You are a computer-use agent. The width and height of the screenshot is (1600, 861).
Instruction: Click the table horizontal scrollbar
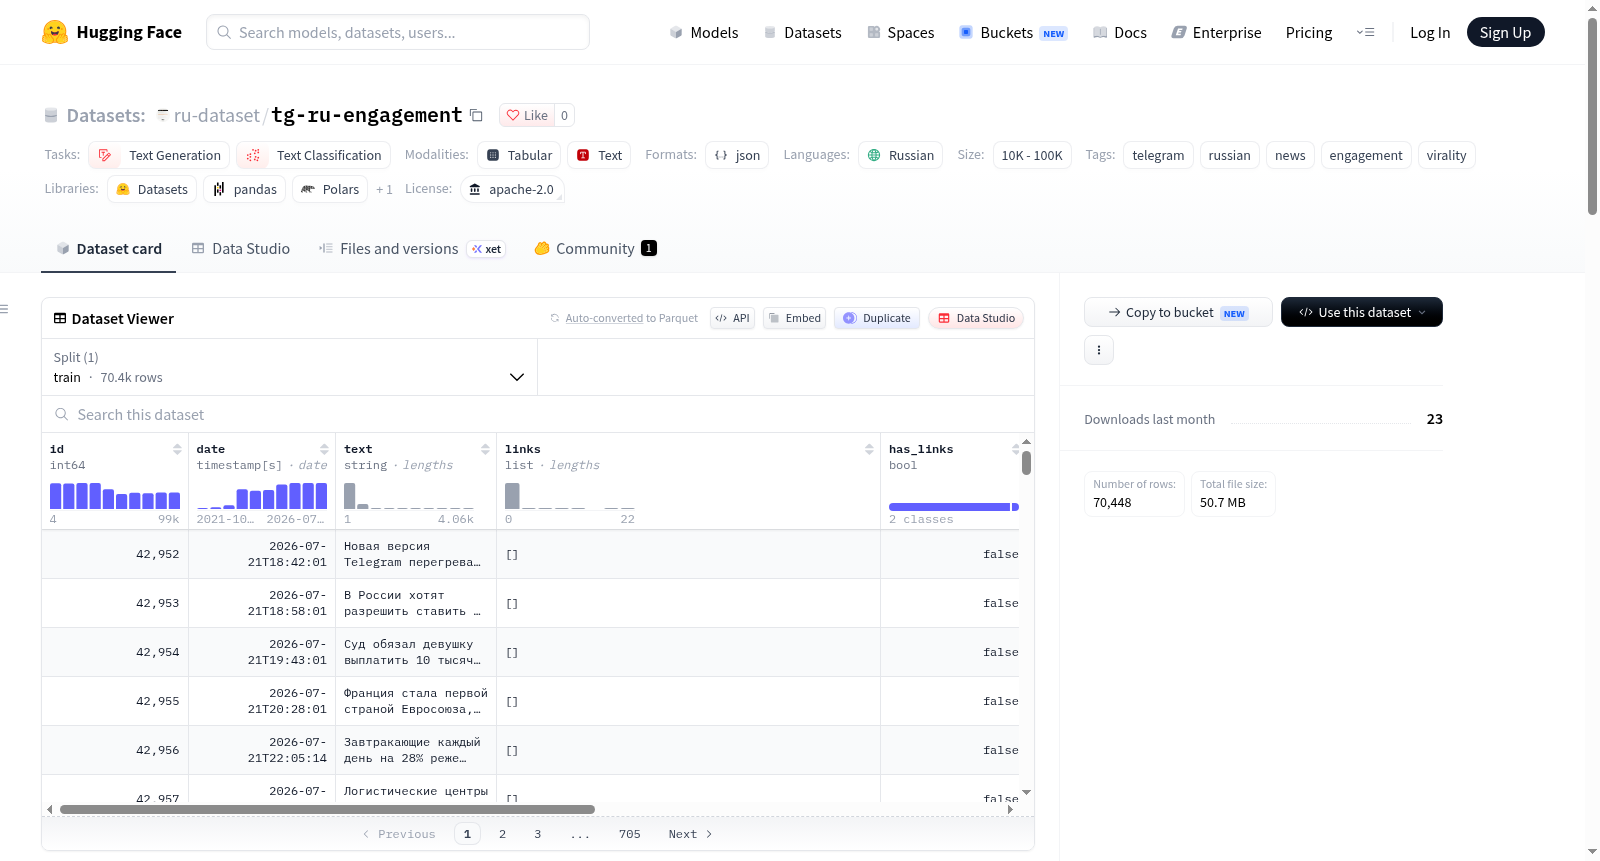point(327,809)
